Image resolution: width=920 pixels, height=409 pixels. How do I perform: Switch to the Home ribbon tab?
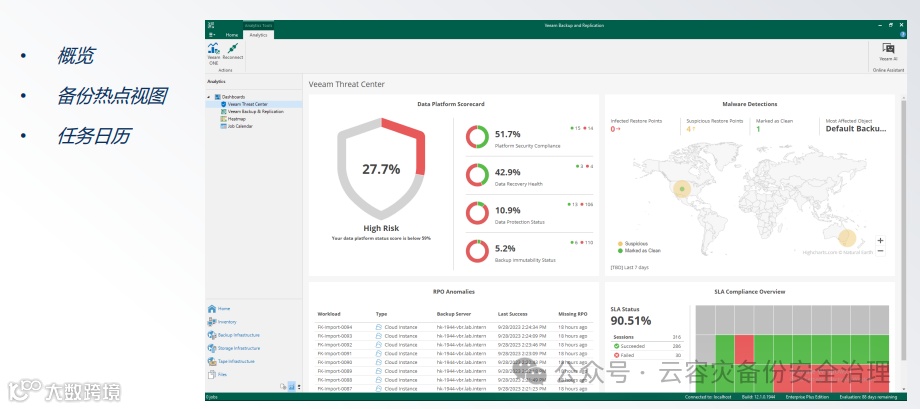click(x=232, y=35)
